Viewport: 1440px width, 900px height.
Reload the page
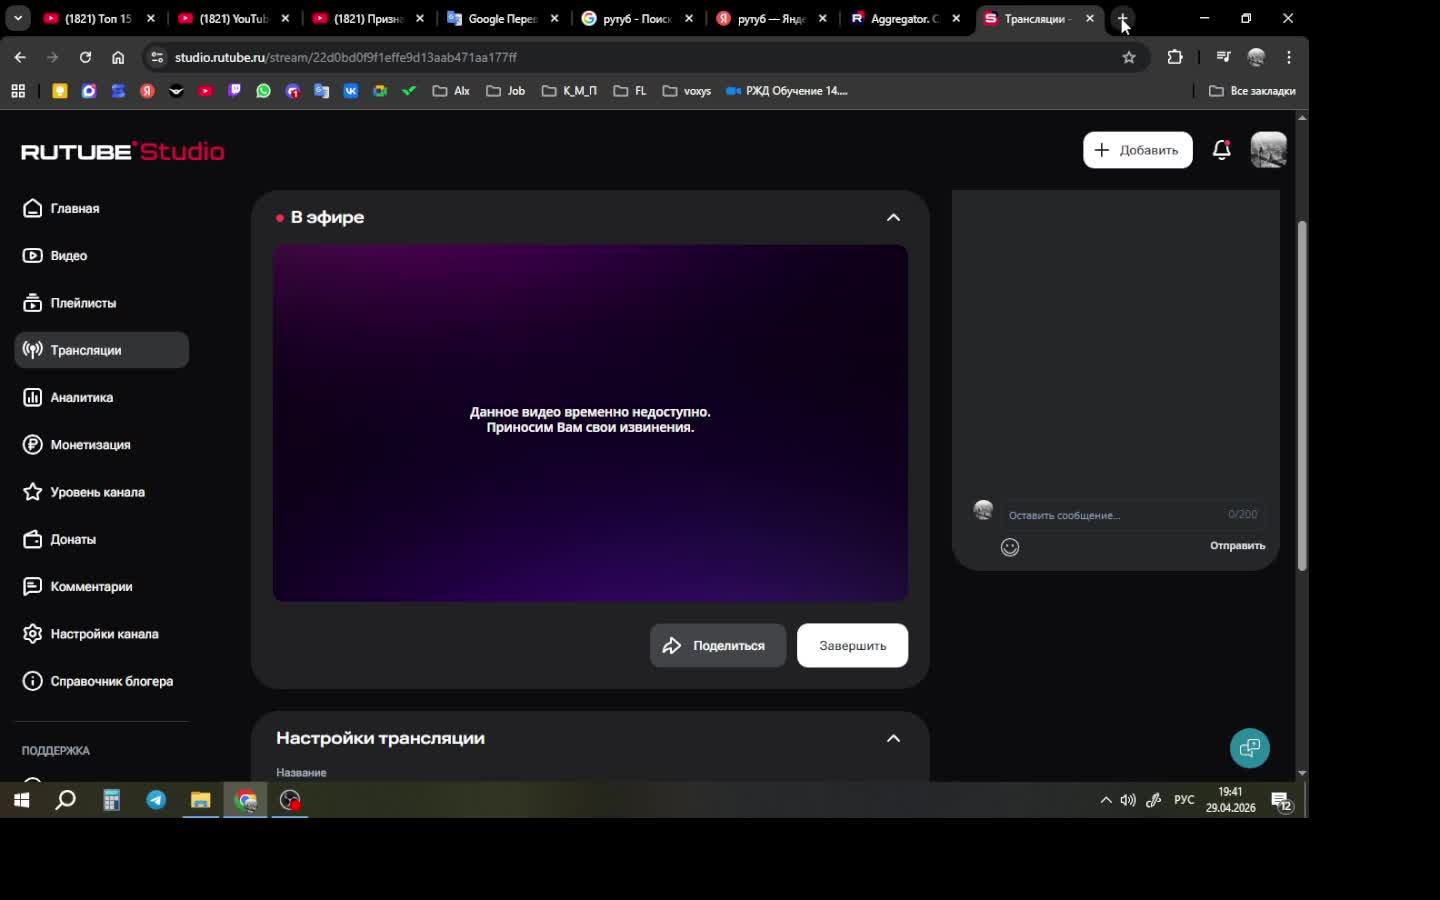coord(85,57)
